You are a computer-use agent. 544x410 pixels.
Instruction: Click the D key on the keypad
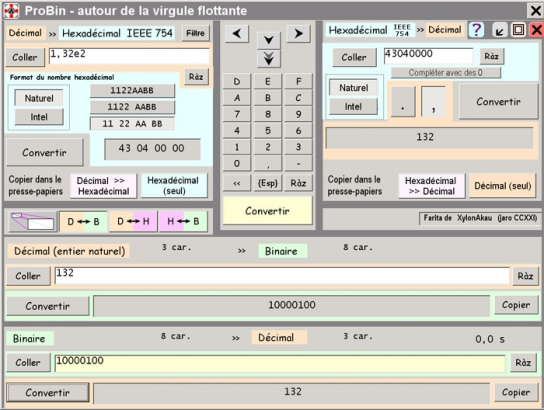point(237,82)
